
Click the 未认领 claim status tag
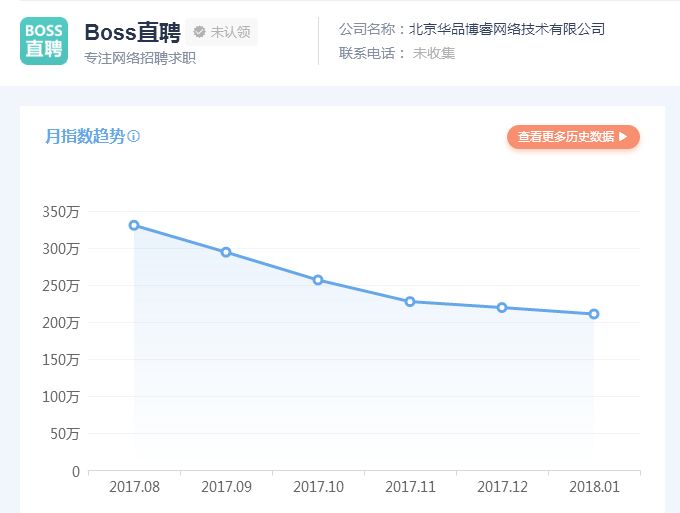pos(222,32)
